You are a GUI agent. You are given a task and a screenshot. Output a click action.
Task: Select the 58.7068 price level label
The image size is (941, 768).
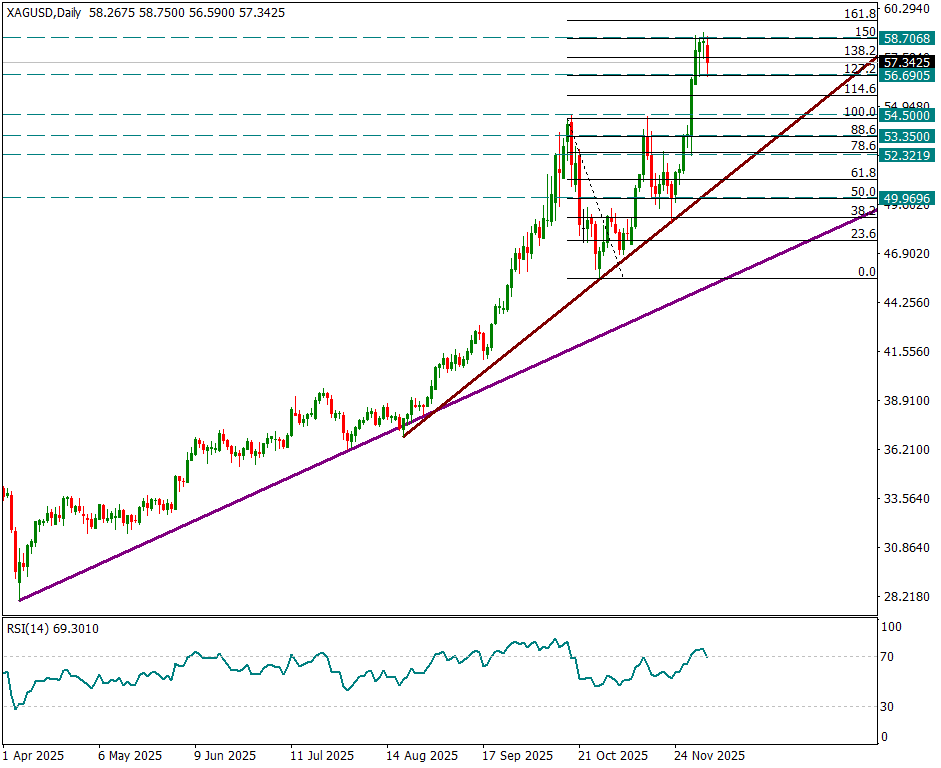pyautogui.click(x=907, y=39)
